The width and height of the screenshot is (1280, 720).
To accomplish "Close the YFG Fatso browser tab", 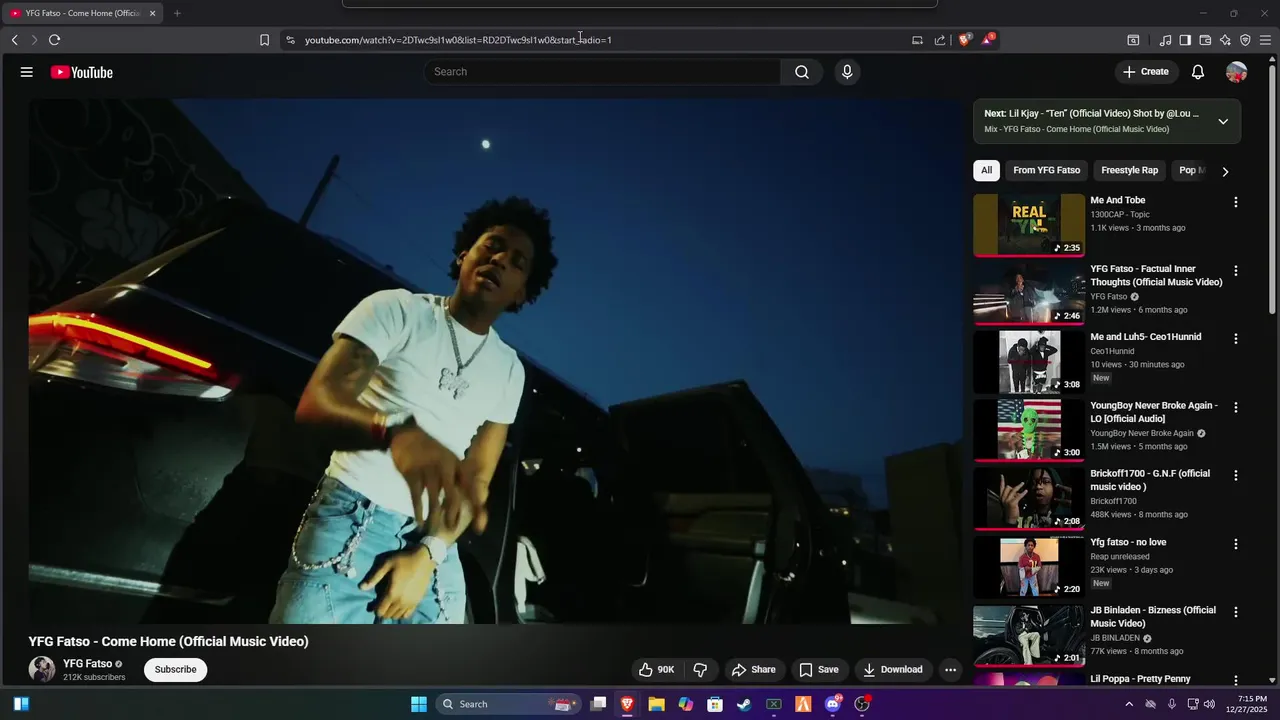I will [x=152, y=13].
